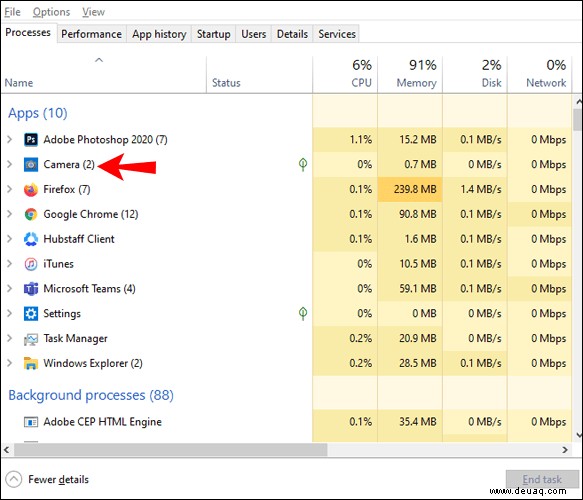583x500 pixels.
Task: Click the Task Manager process icon
Action: pos(31,339)
